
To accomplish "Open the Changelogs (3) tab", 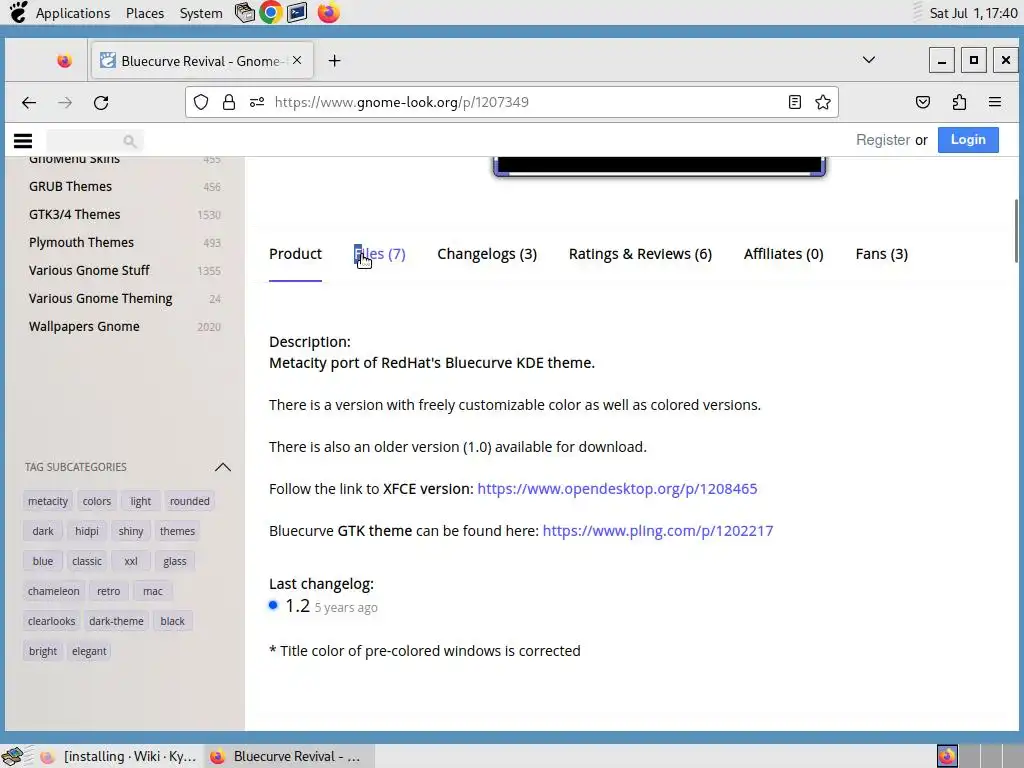I will (487, 254).
